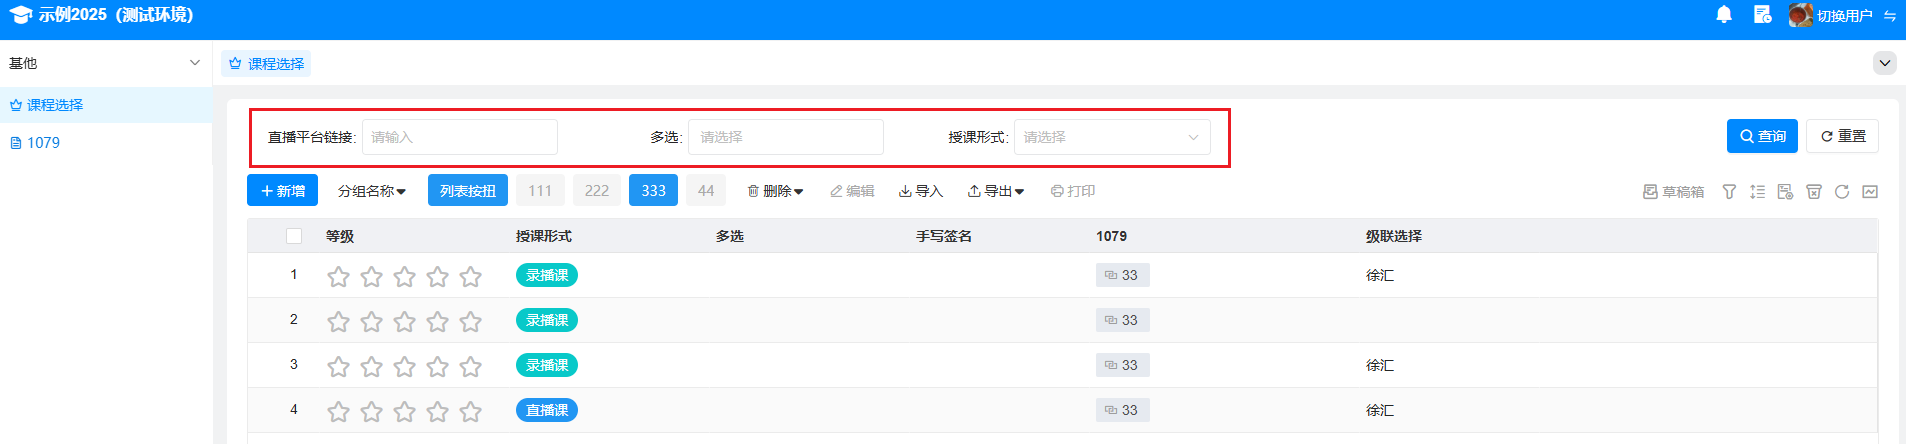Click the 333 group button

[653, 191]
